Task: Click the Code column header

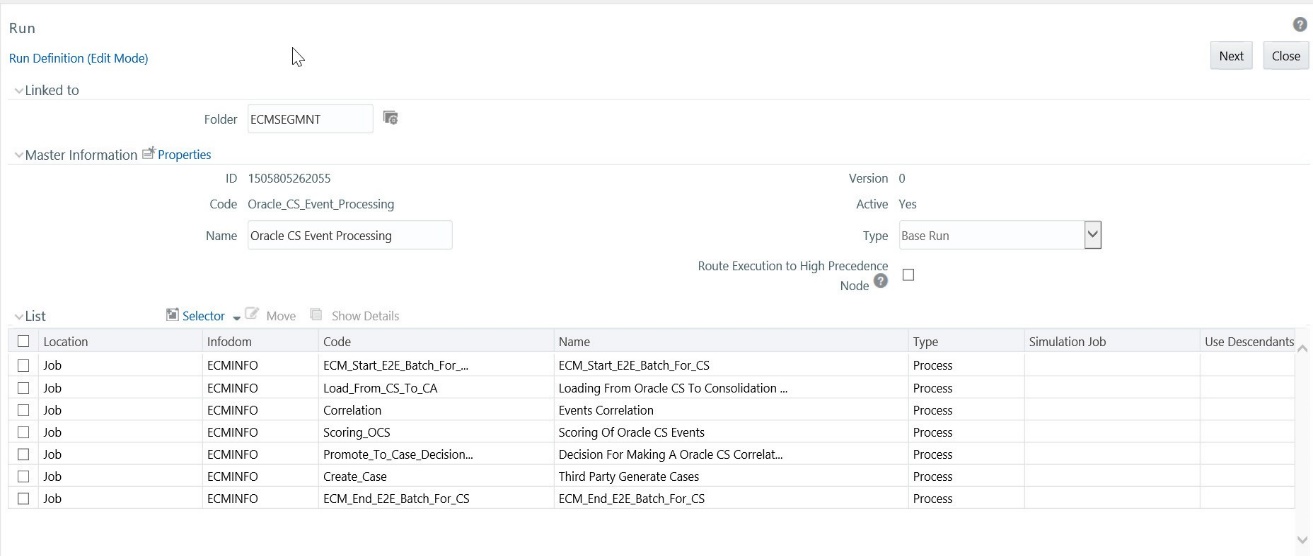Action: tap(436, 341)
